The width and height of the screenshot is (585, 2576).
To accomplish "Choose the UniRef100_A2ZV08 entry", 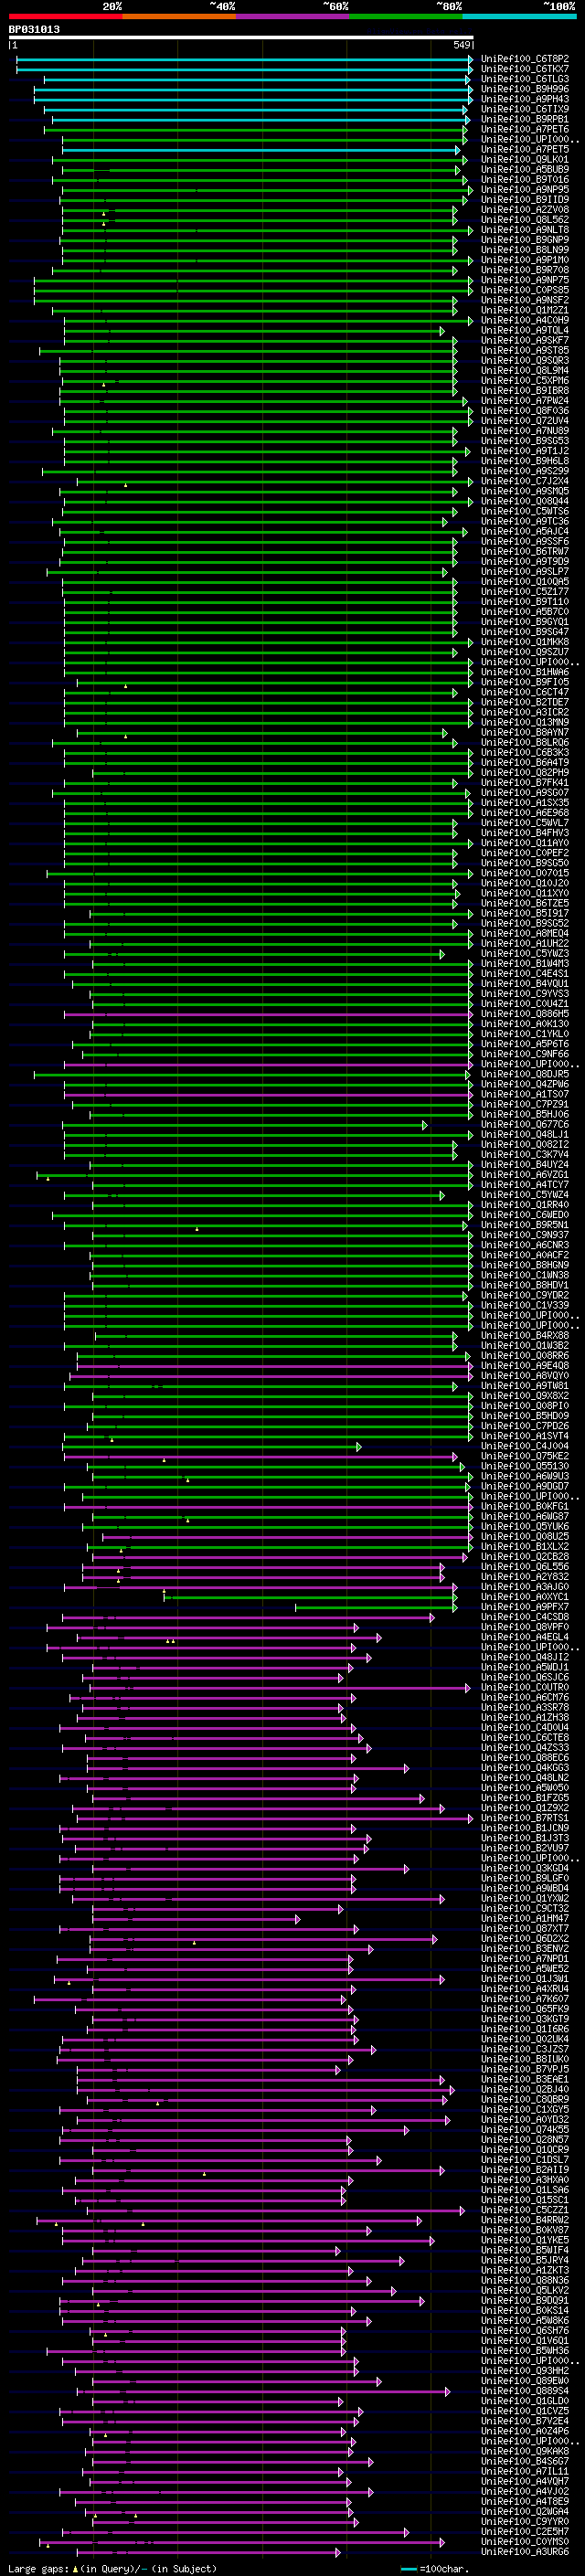I will coord(525,210).
